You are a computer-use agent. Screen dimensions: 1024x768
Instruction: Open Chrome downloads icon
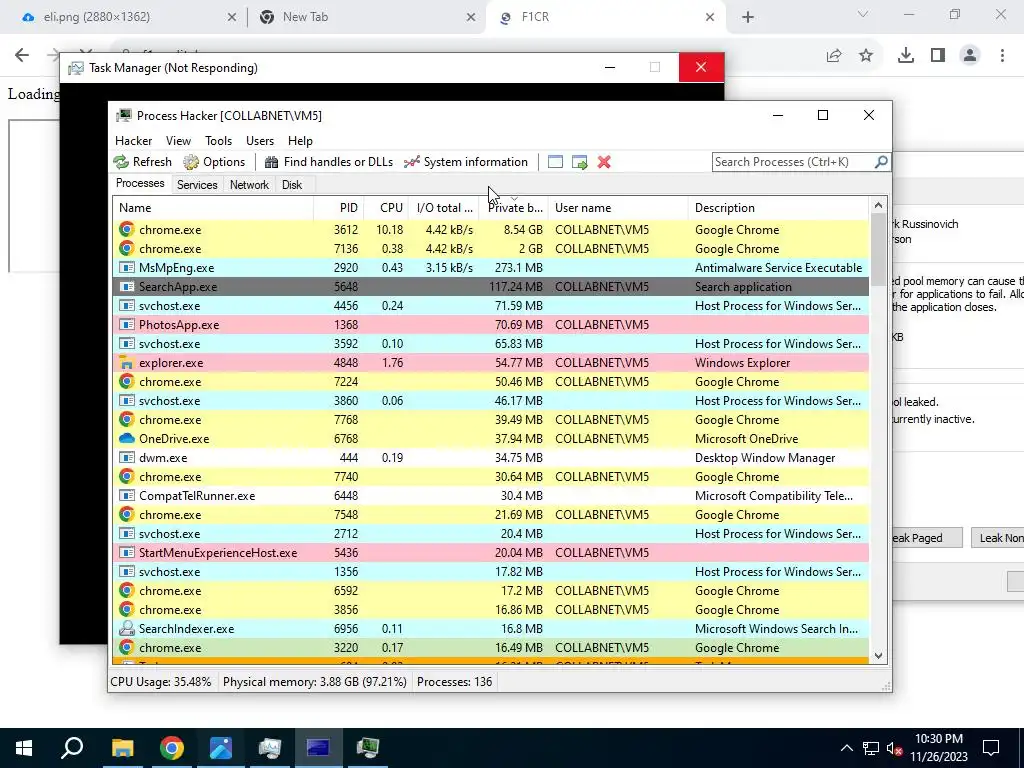click(x=906, y=56)
